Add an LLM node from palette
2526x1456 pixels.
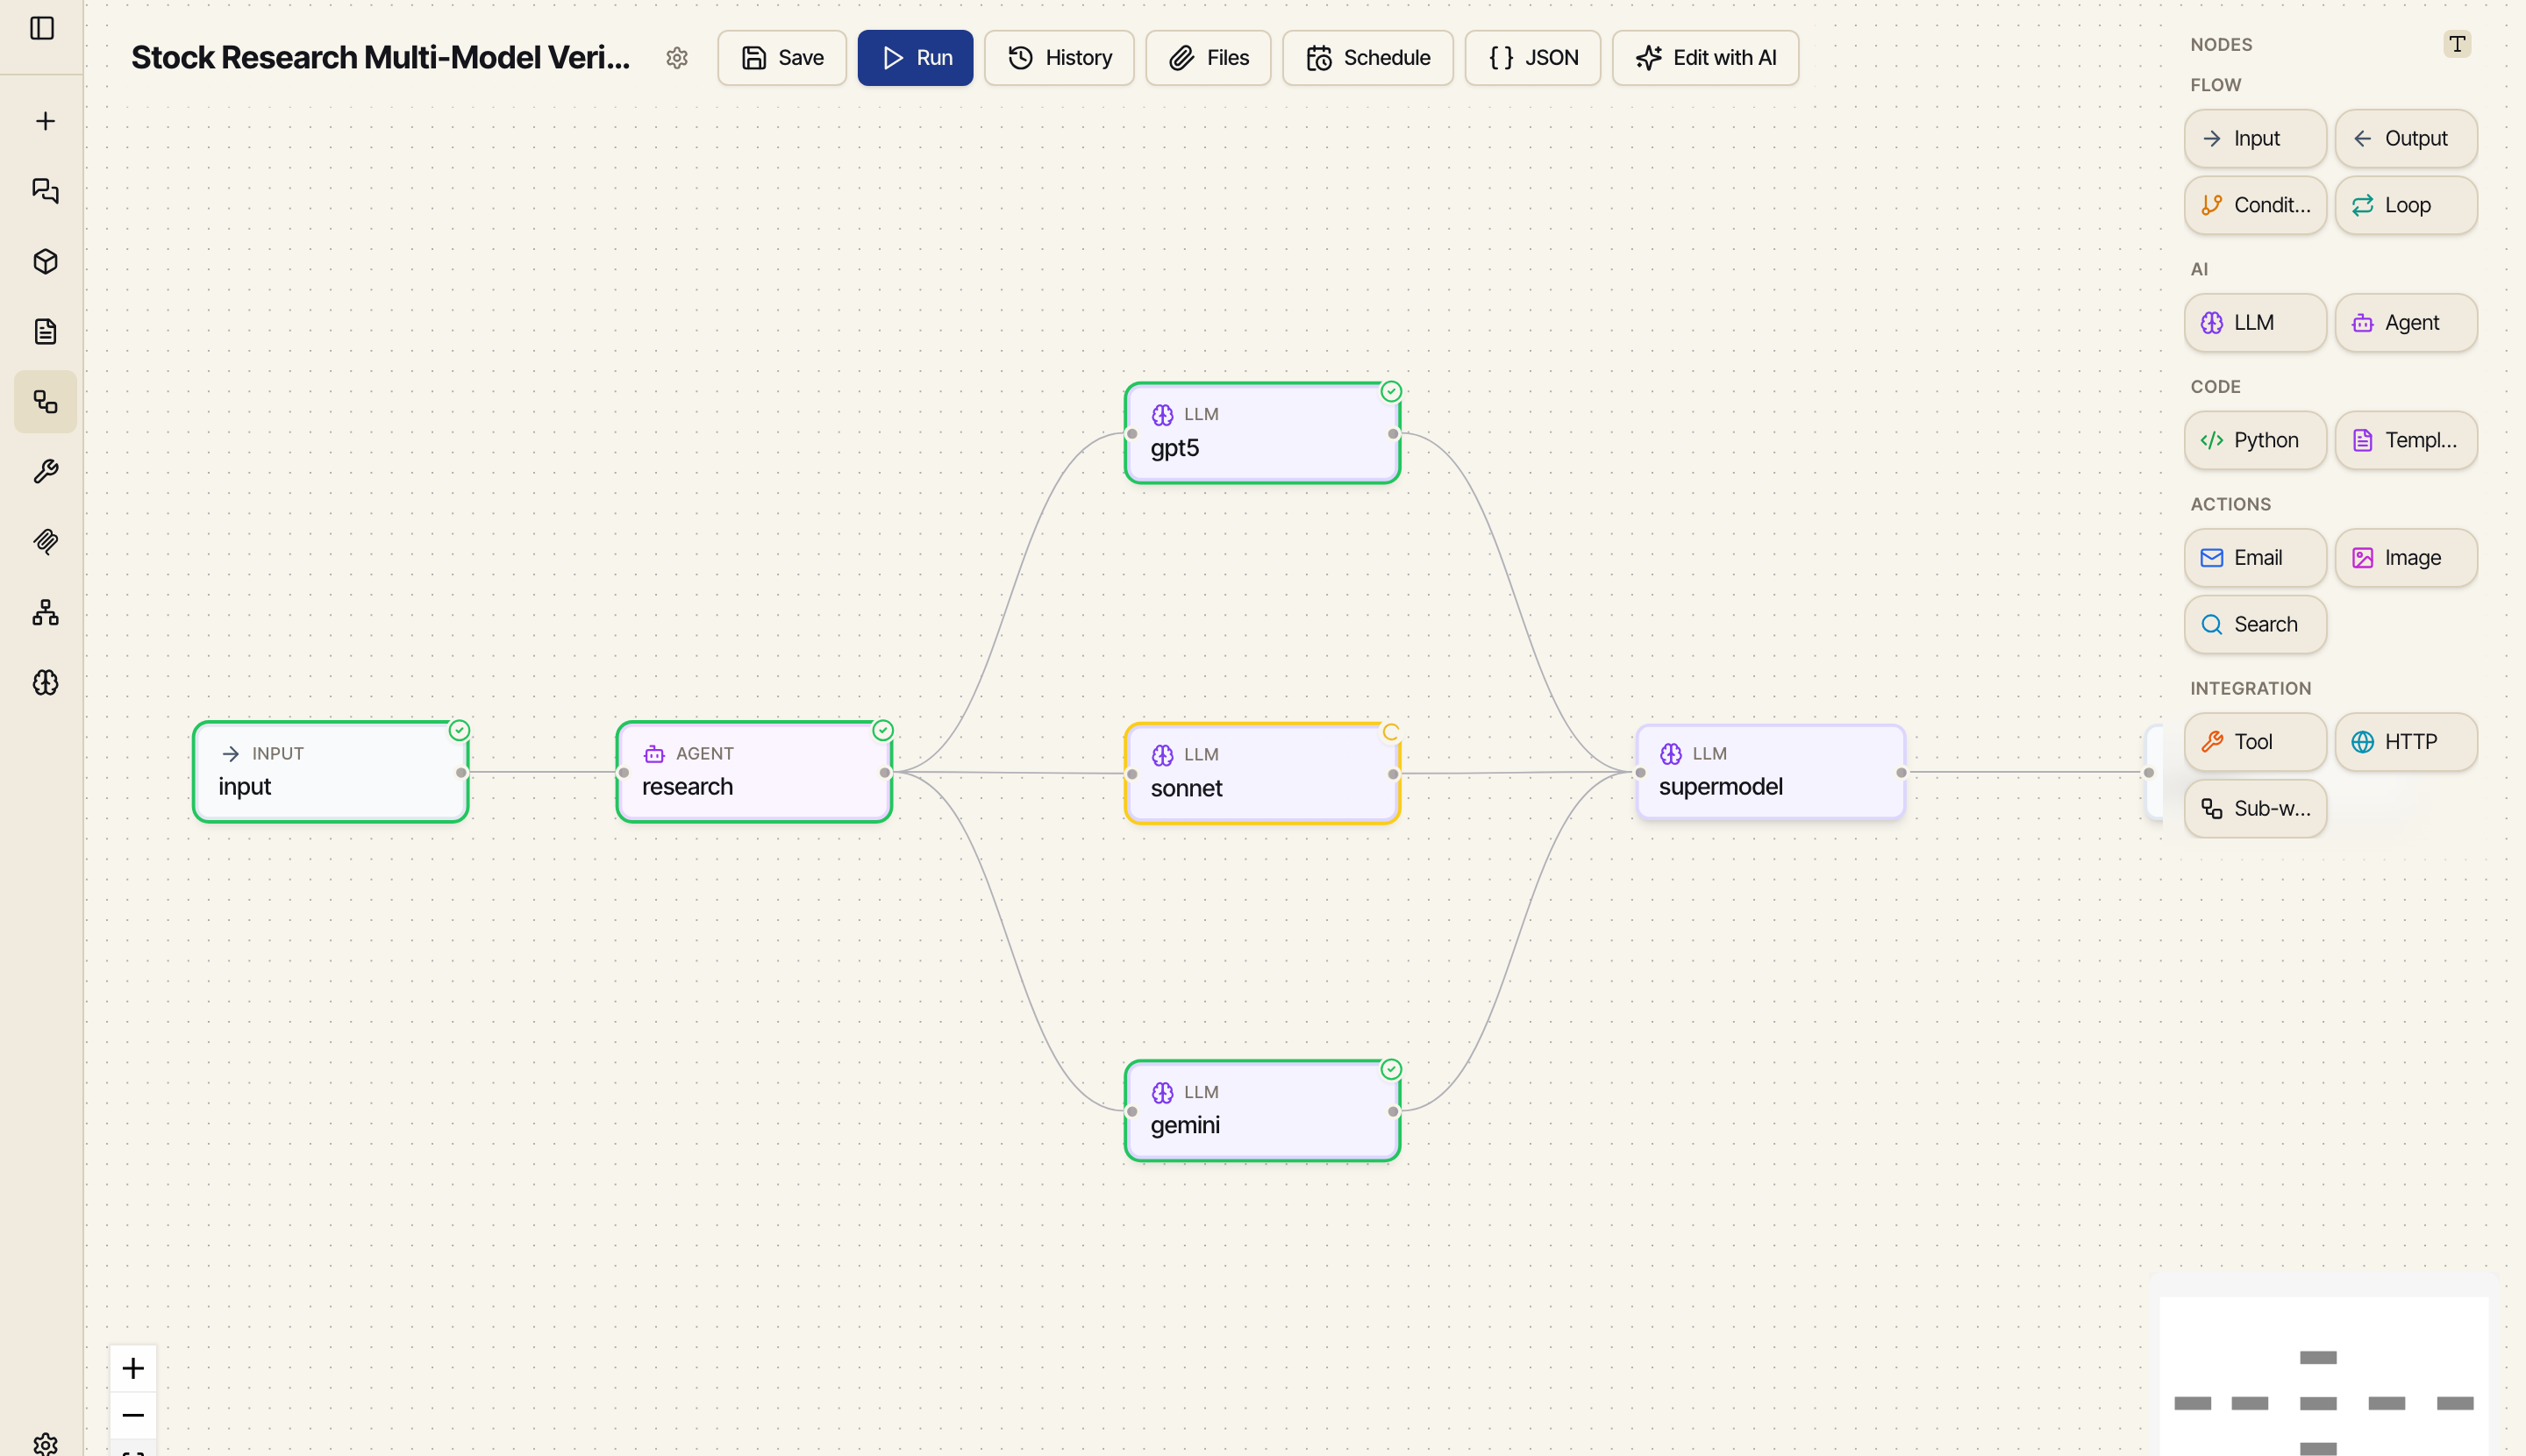[x=2255, y=322]
